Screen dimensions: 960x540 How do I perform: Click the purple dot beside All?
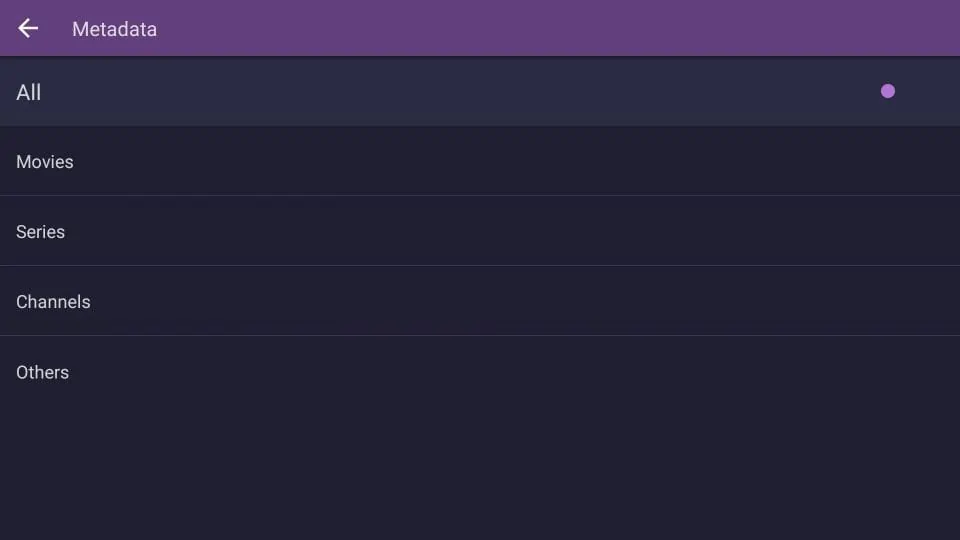pos(887,91)
